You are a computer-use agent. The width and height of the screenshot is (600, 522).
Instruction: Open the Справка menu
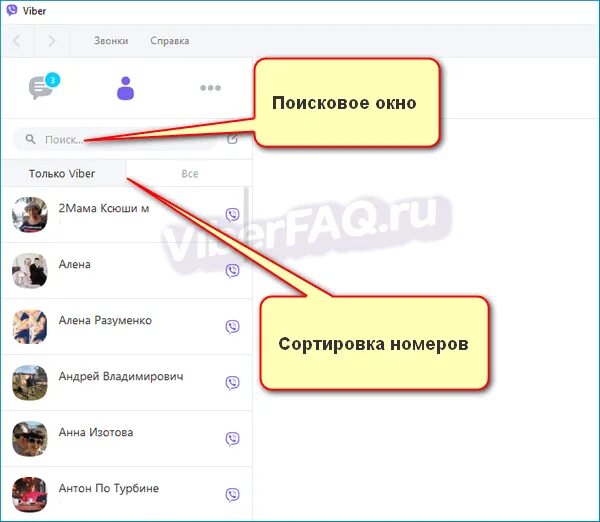(x=170, y=41)
